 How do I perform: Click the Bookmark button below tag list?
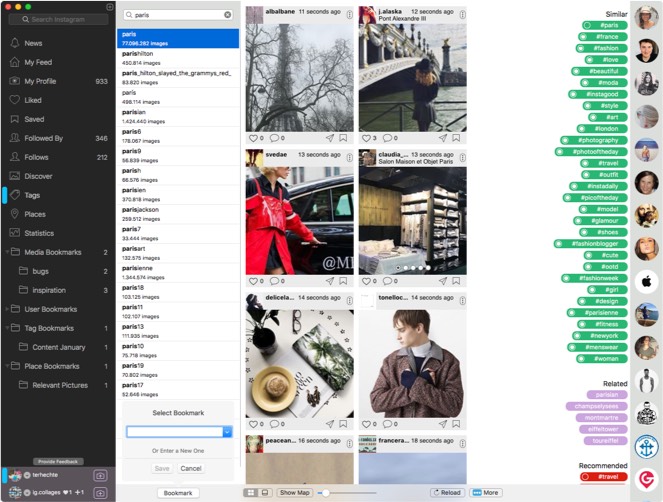click(x=178, y=493)
